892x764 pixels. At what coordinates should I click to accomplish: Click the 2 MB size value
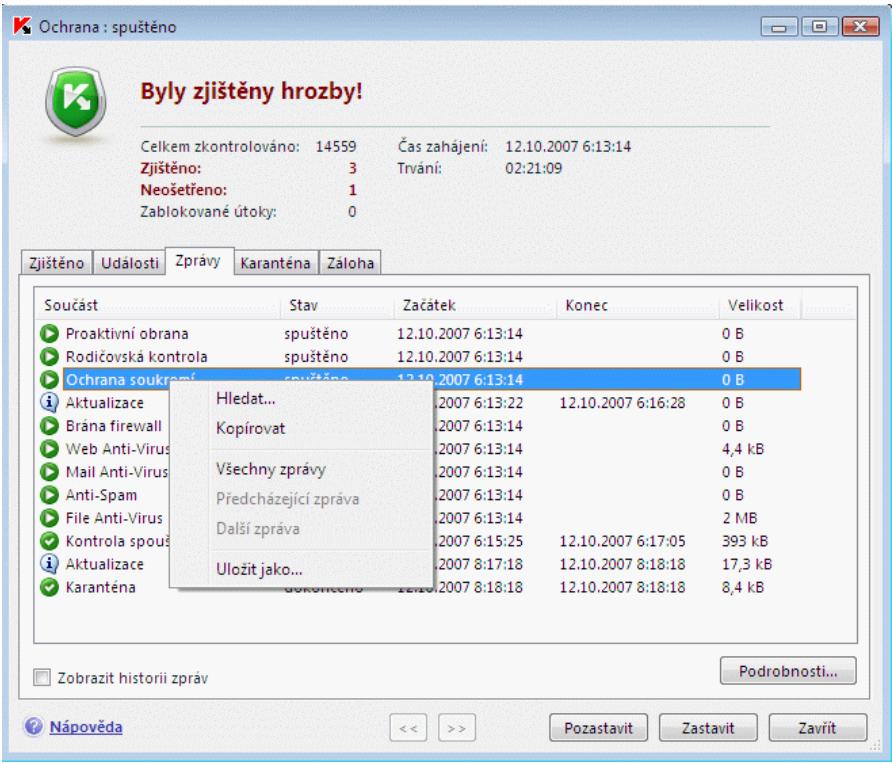(x=740, y=518)
